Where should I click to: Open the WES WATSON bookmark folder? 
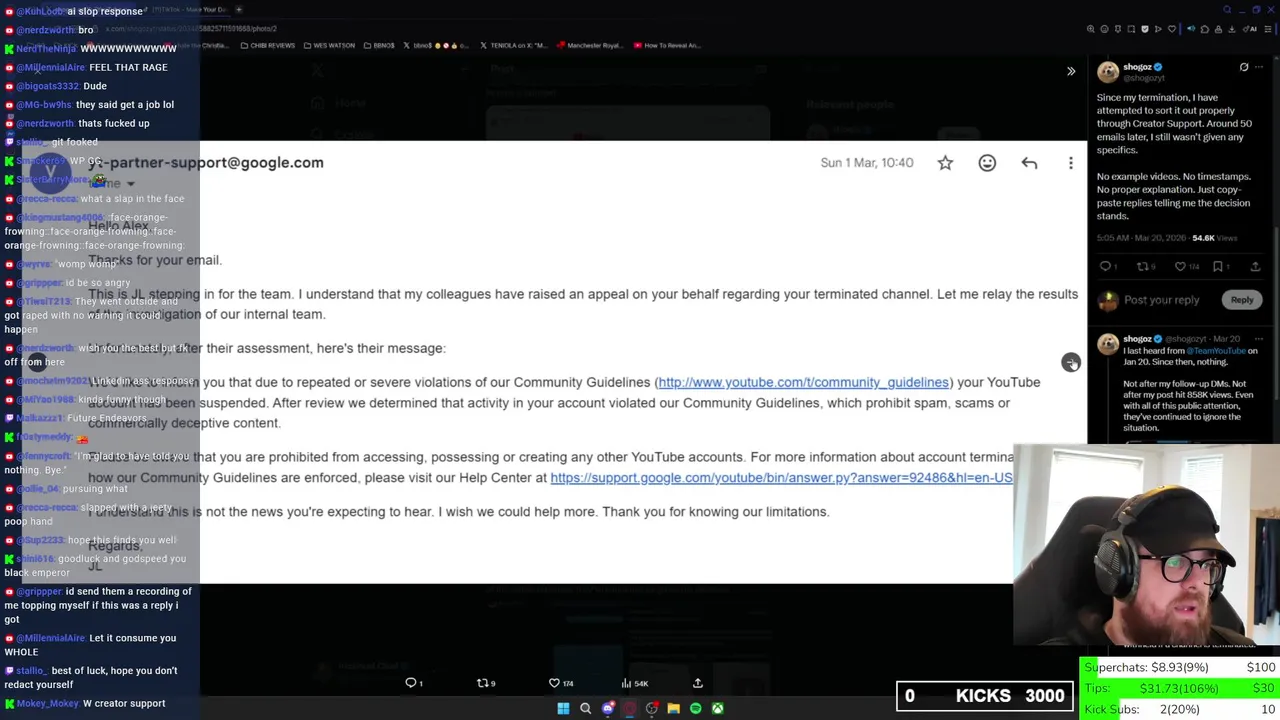(x=331, y=45)
